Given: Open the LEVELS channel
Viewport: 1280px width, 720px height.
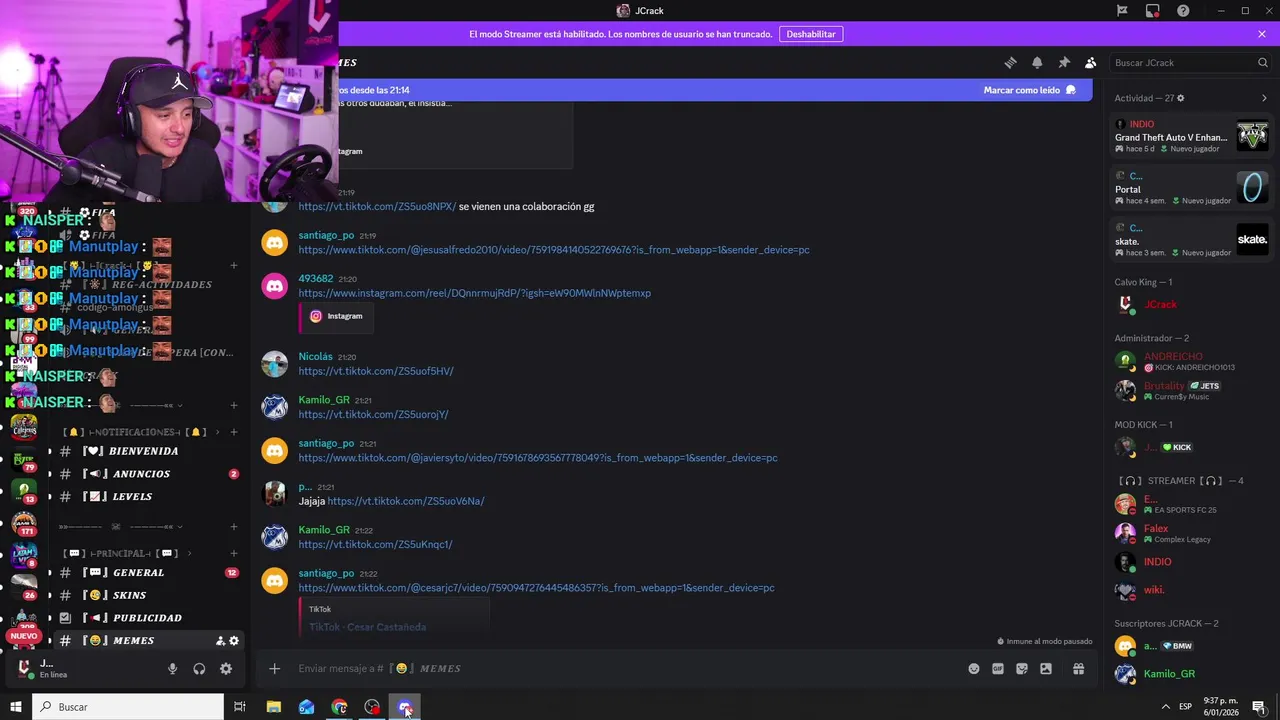Looking at the screenshot, I should tap(148, 497).
